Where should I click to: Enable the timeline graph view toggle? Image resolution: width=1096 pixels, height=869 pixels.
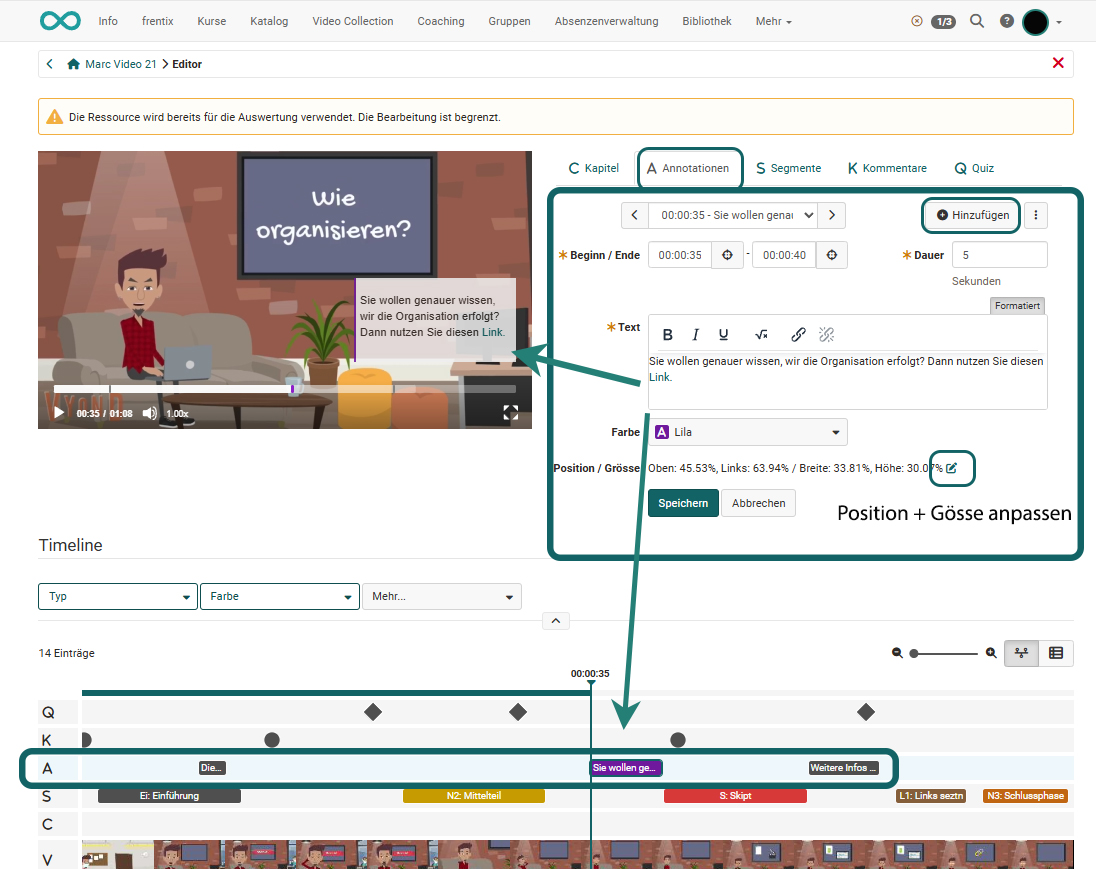[1021, 653]
